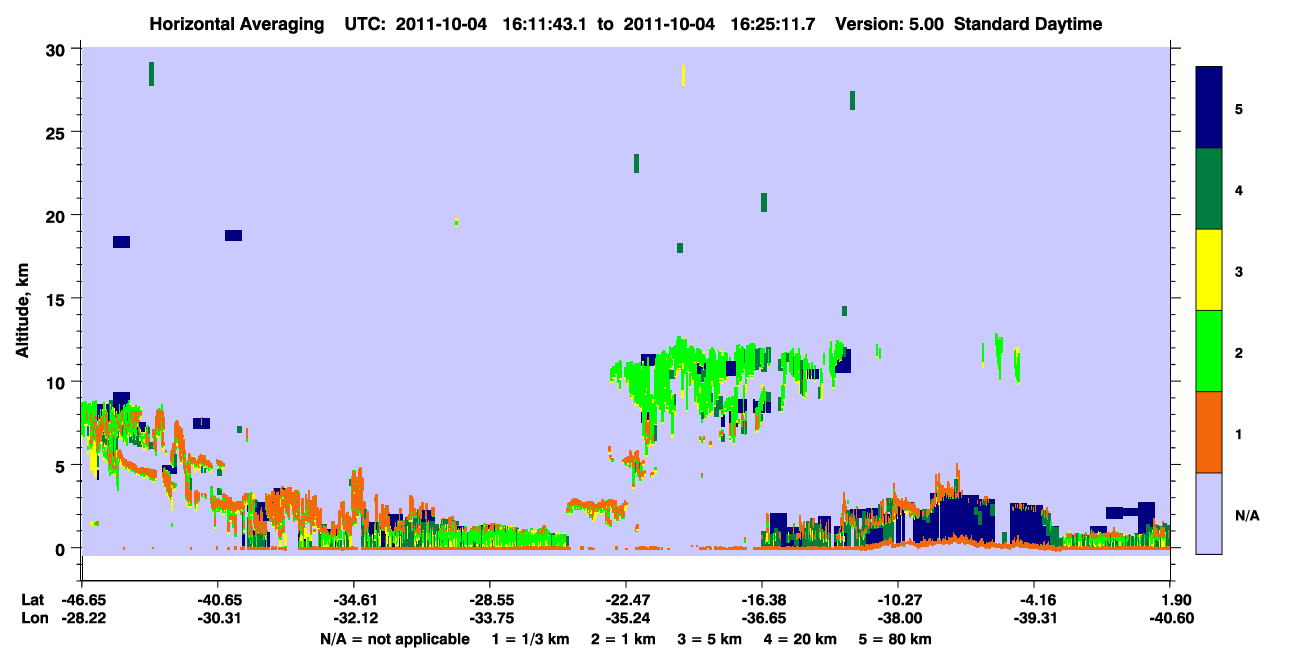The width and height of the screenshot is (1300, 667).
Task: Click longitude value -35.24
Action: click(626, 618)
